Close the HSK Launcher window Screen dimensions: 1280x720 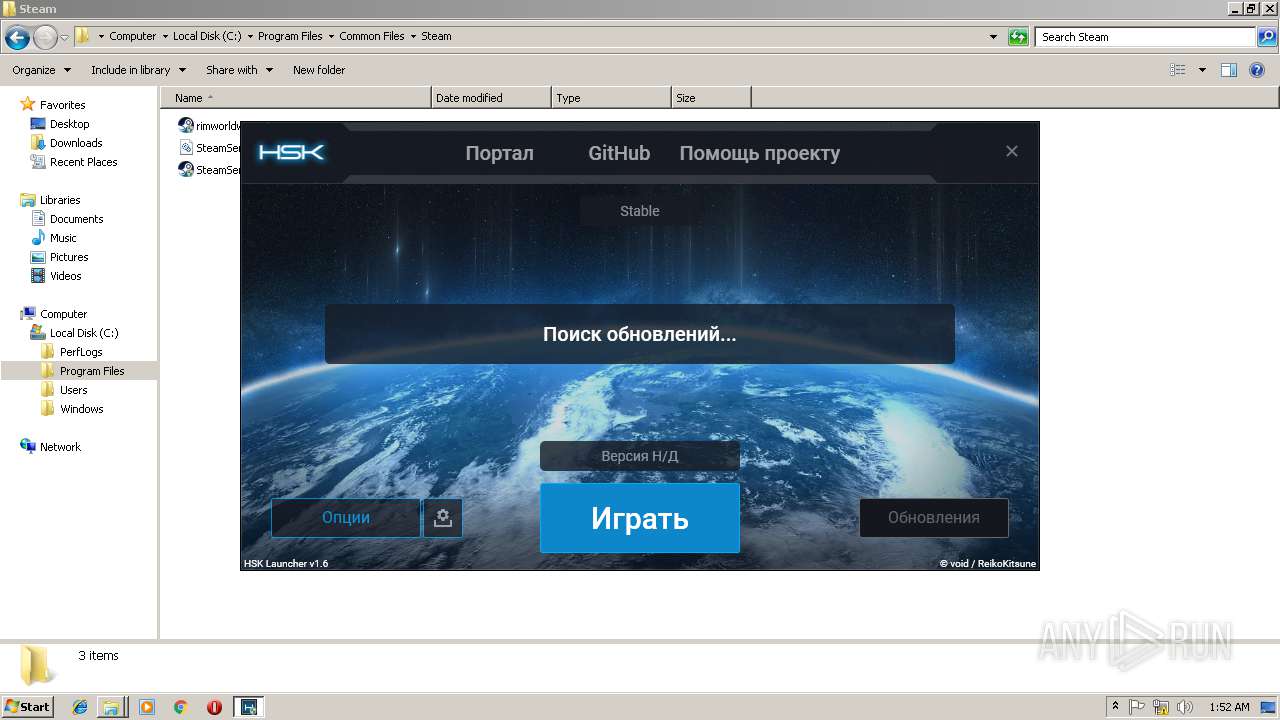(1011, 151)
